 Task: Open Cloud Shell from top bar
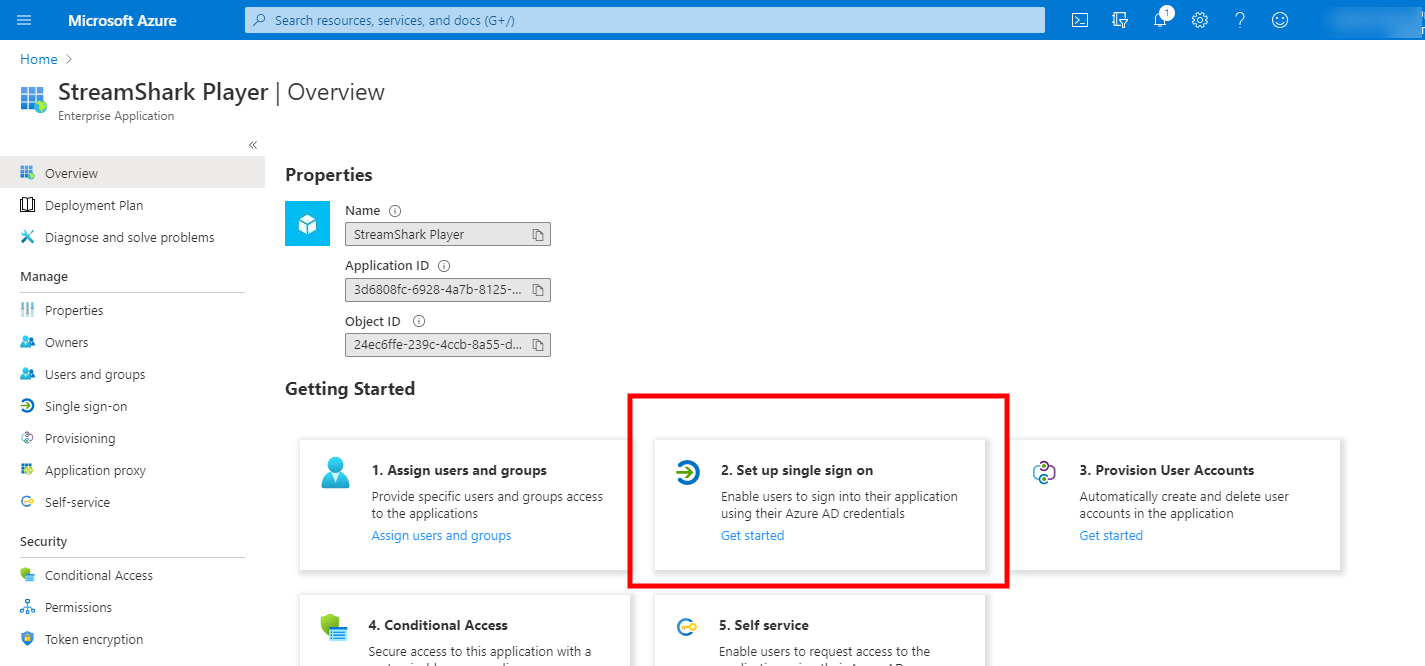pyautogui.click(x=1080, y=20)
